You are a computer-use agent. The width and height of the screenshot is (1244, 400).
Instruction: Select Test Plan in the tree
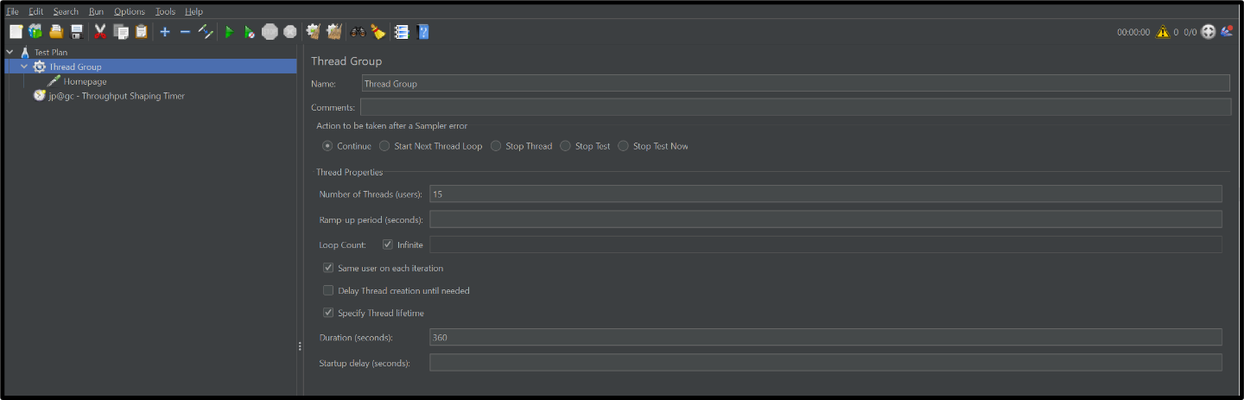click(x=51, y=52)
